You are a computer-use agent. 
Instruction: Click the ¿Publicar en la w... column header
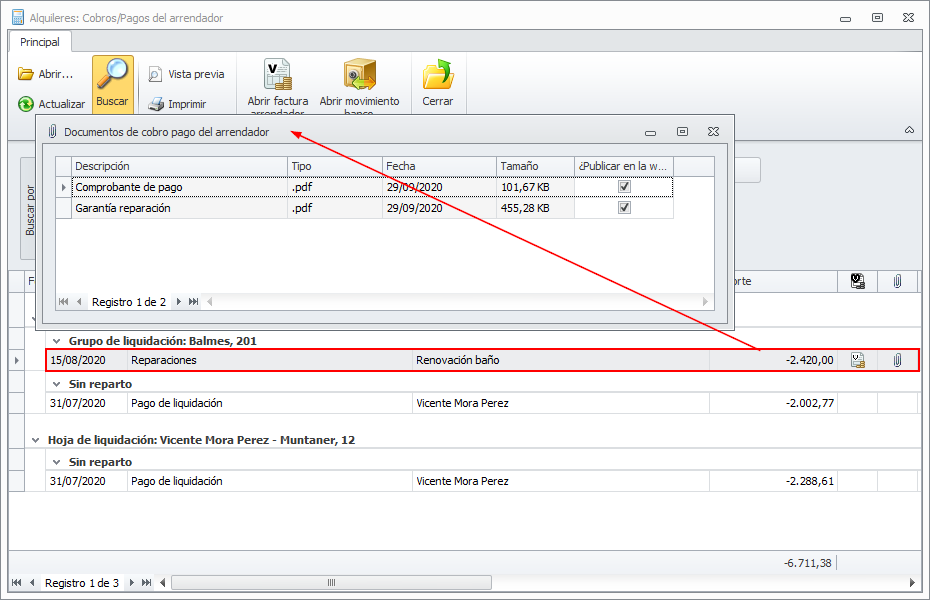(x=623, y=167)
